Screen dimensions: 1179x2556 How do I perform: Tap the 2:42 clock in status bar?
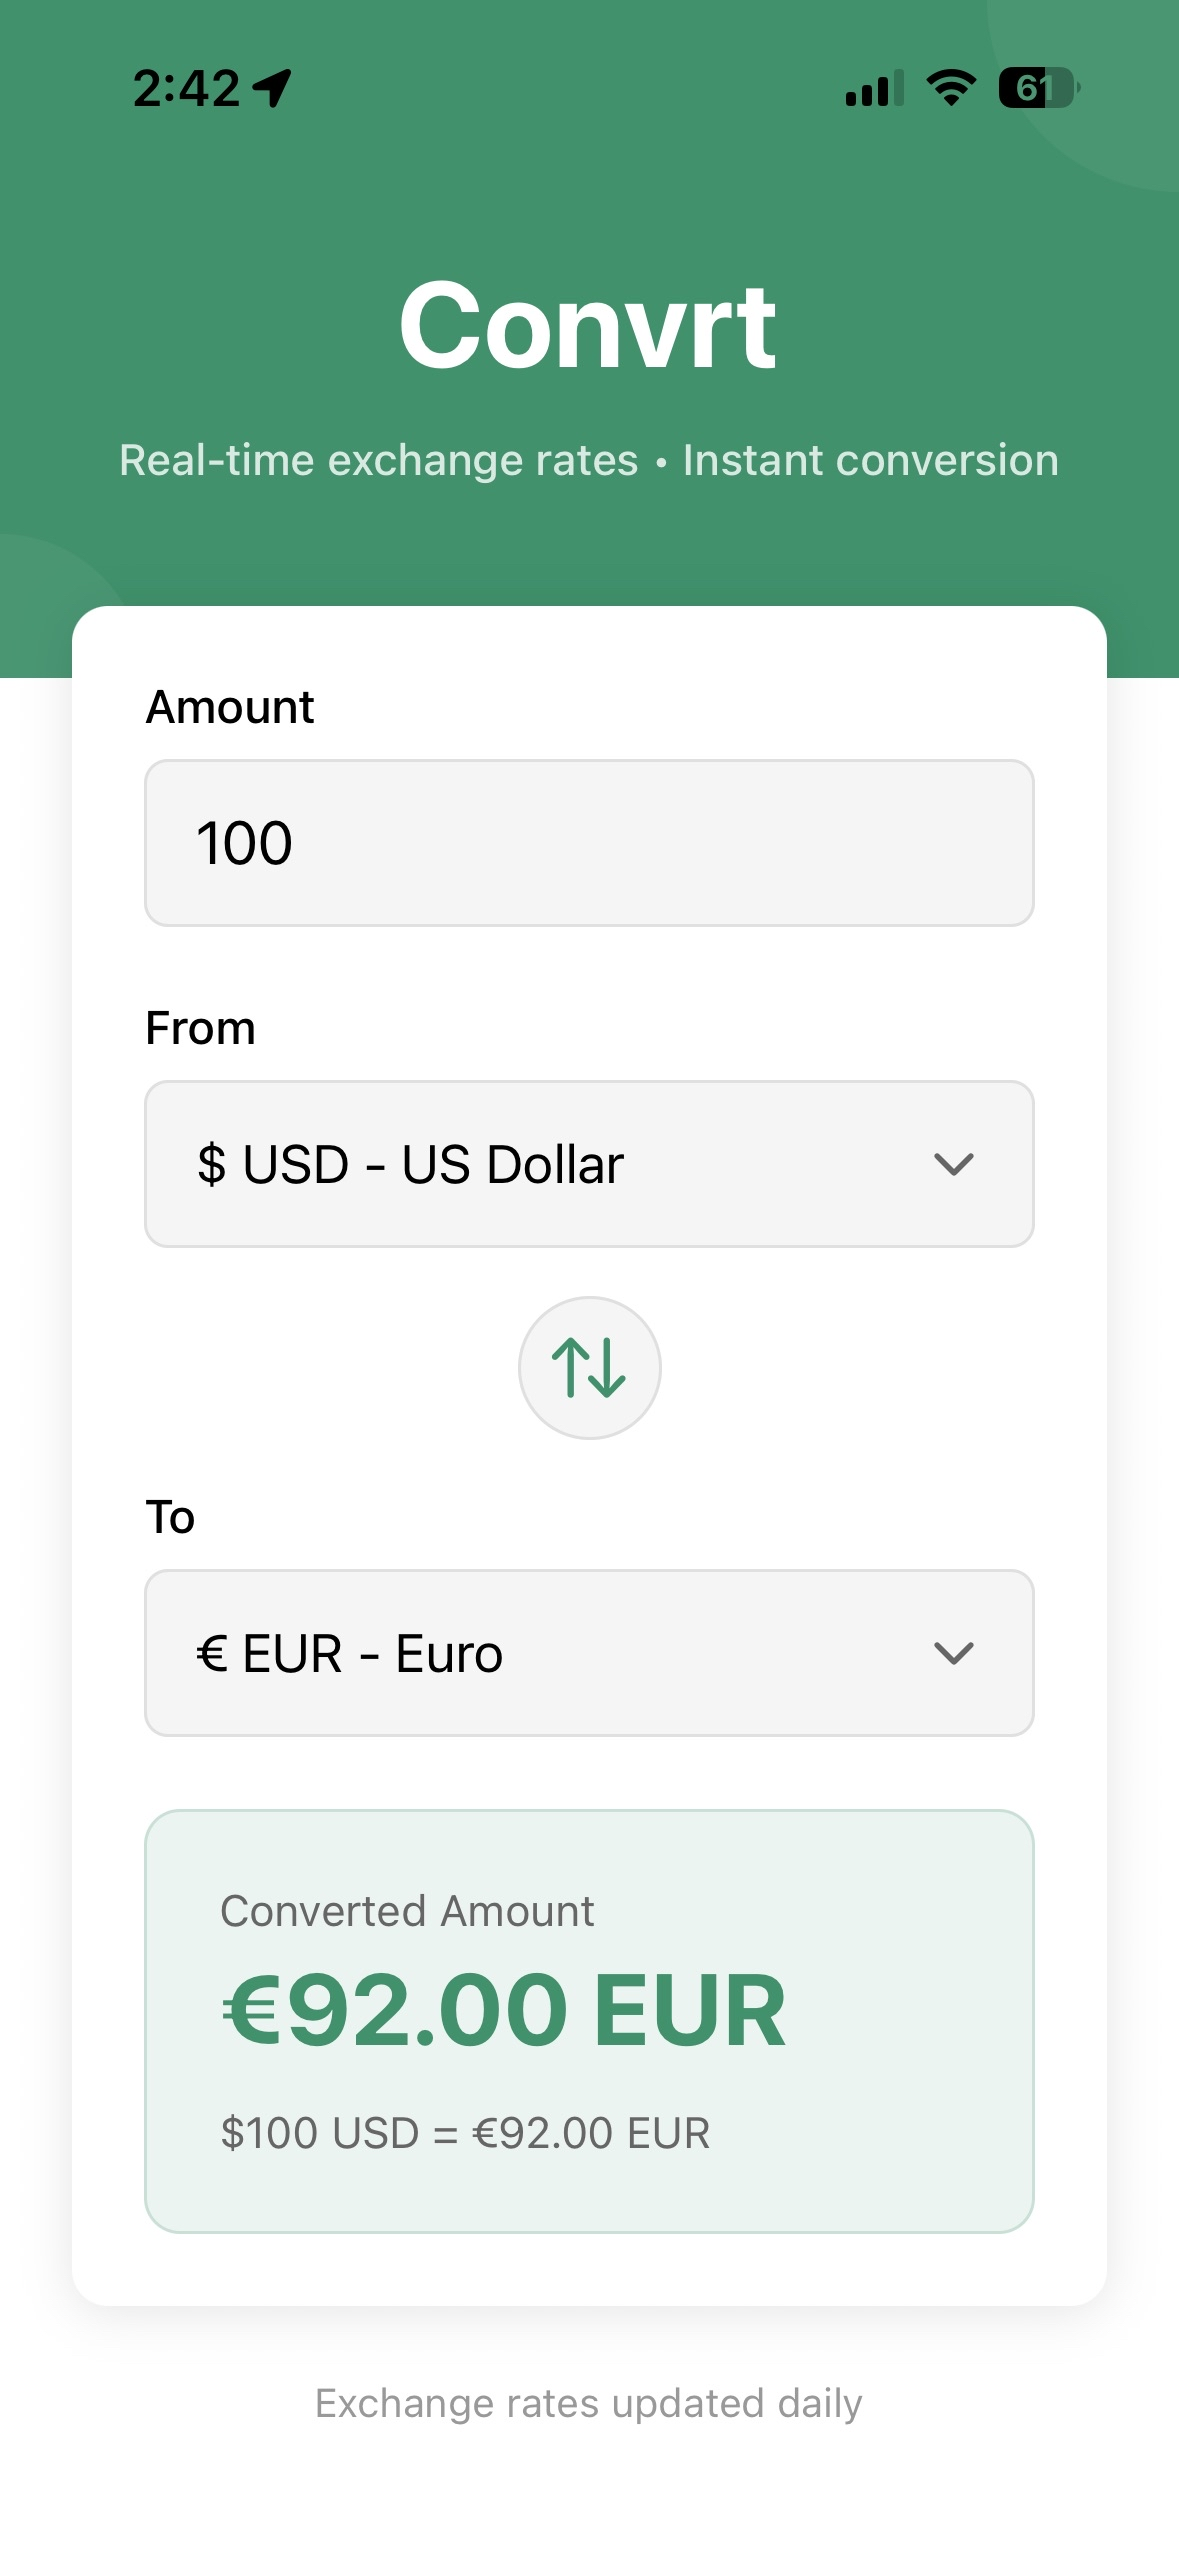186,88
